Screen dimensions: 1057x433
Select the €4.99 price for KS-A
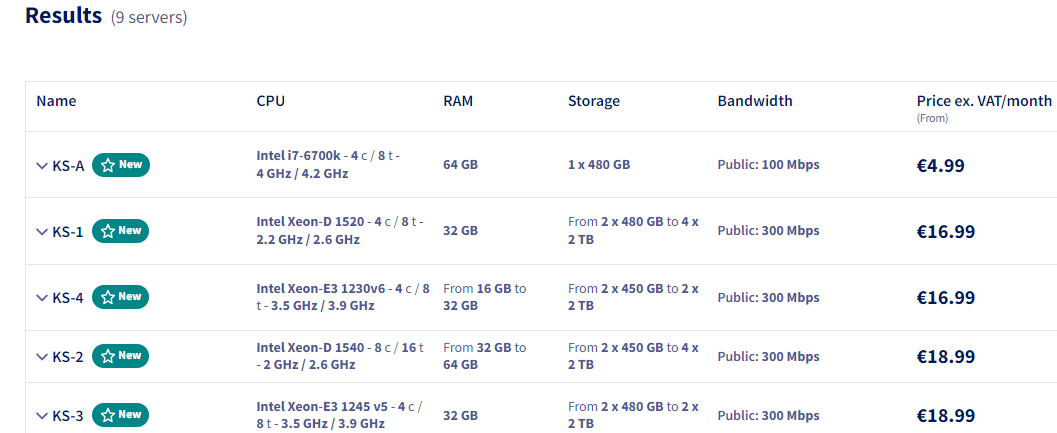pos(940,165)
